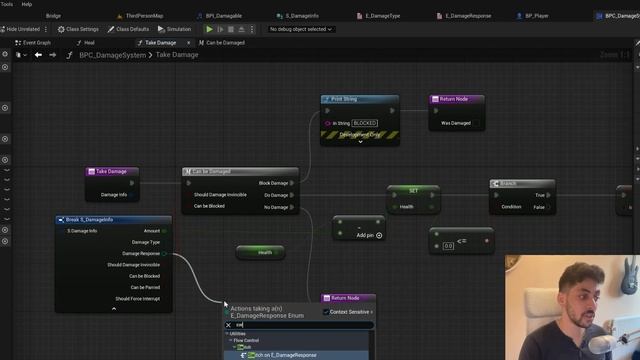640x360 pixels.
Task: Click Add pin on subtract node
Action: (x=369, y=235)
